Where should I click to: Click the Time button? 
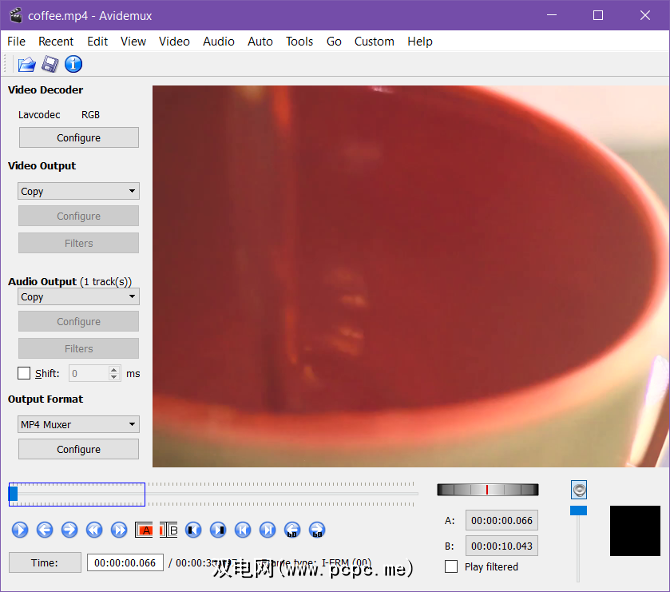(x=45, y=563)
